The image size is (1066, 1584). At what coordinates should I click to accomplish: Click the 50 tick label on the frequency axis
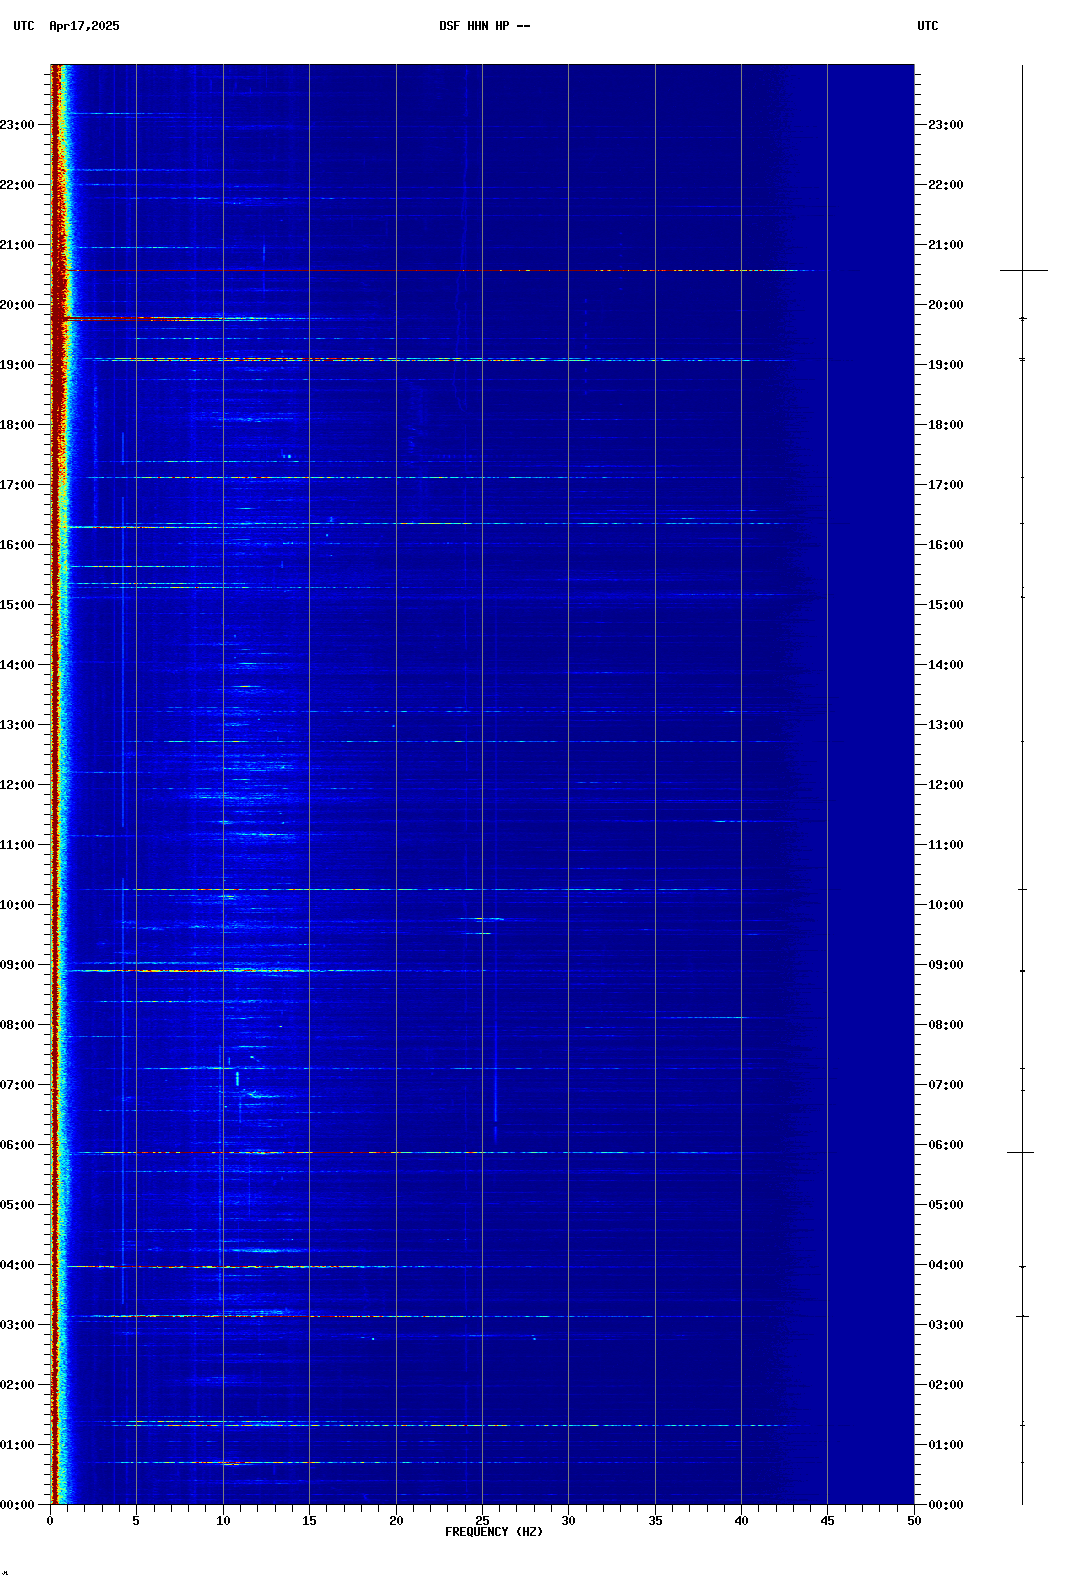tap(914, 1520)
